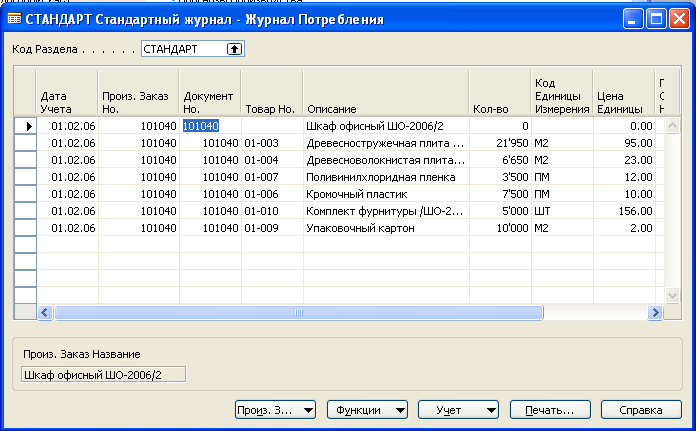Click unit price cell 12.00
The width and height of the screenshot is (696, 431).
tap(624, 177)
